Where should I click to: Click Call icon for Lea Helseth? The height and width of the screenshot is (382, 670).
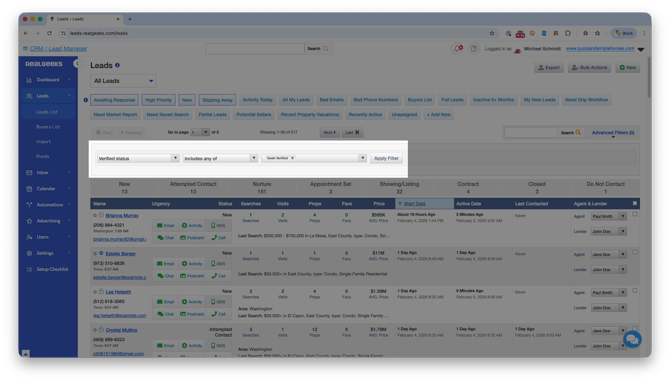218,314
